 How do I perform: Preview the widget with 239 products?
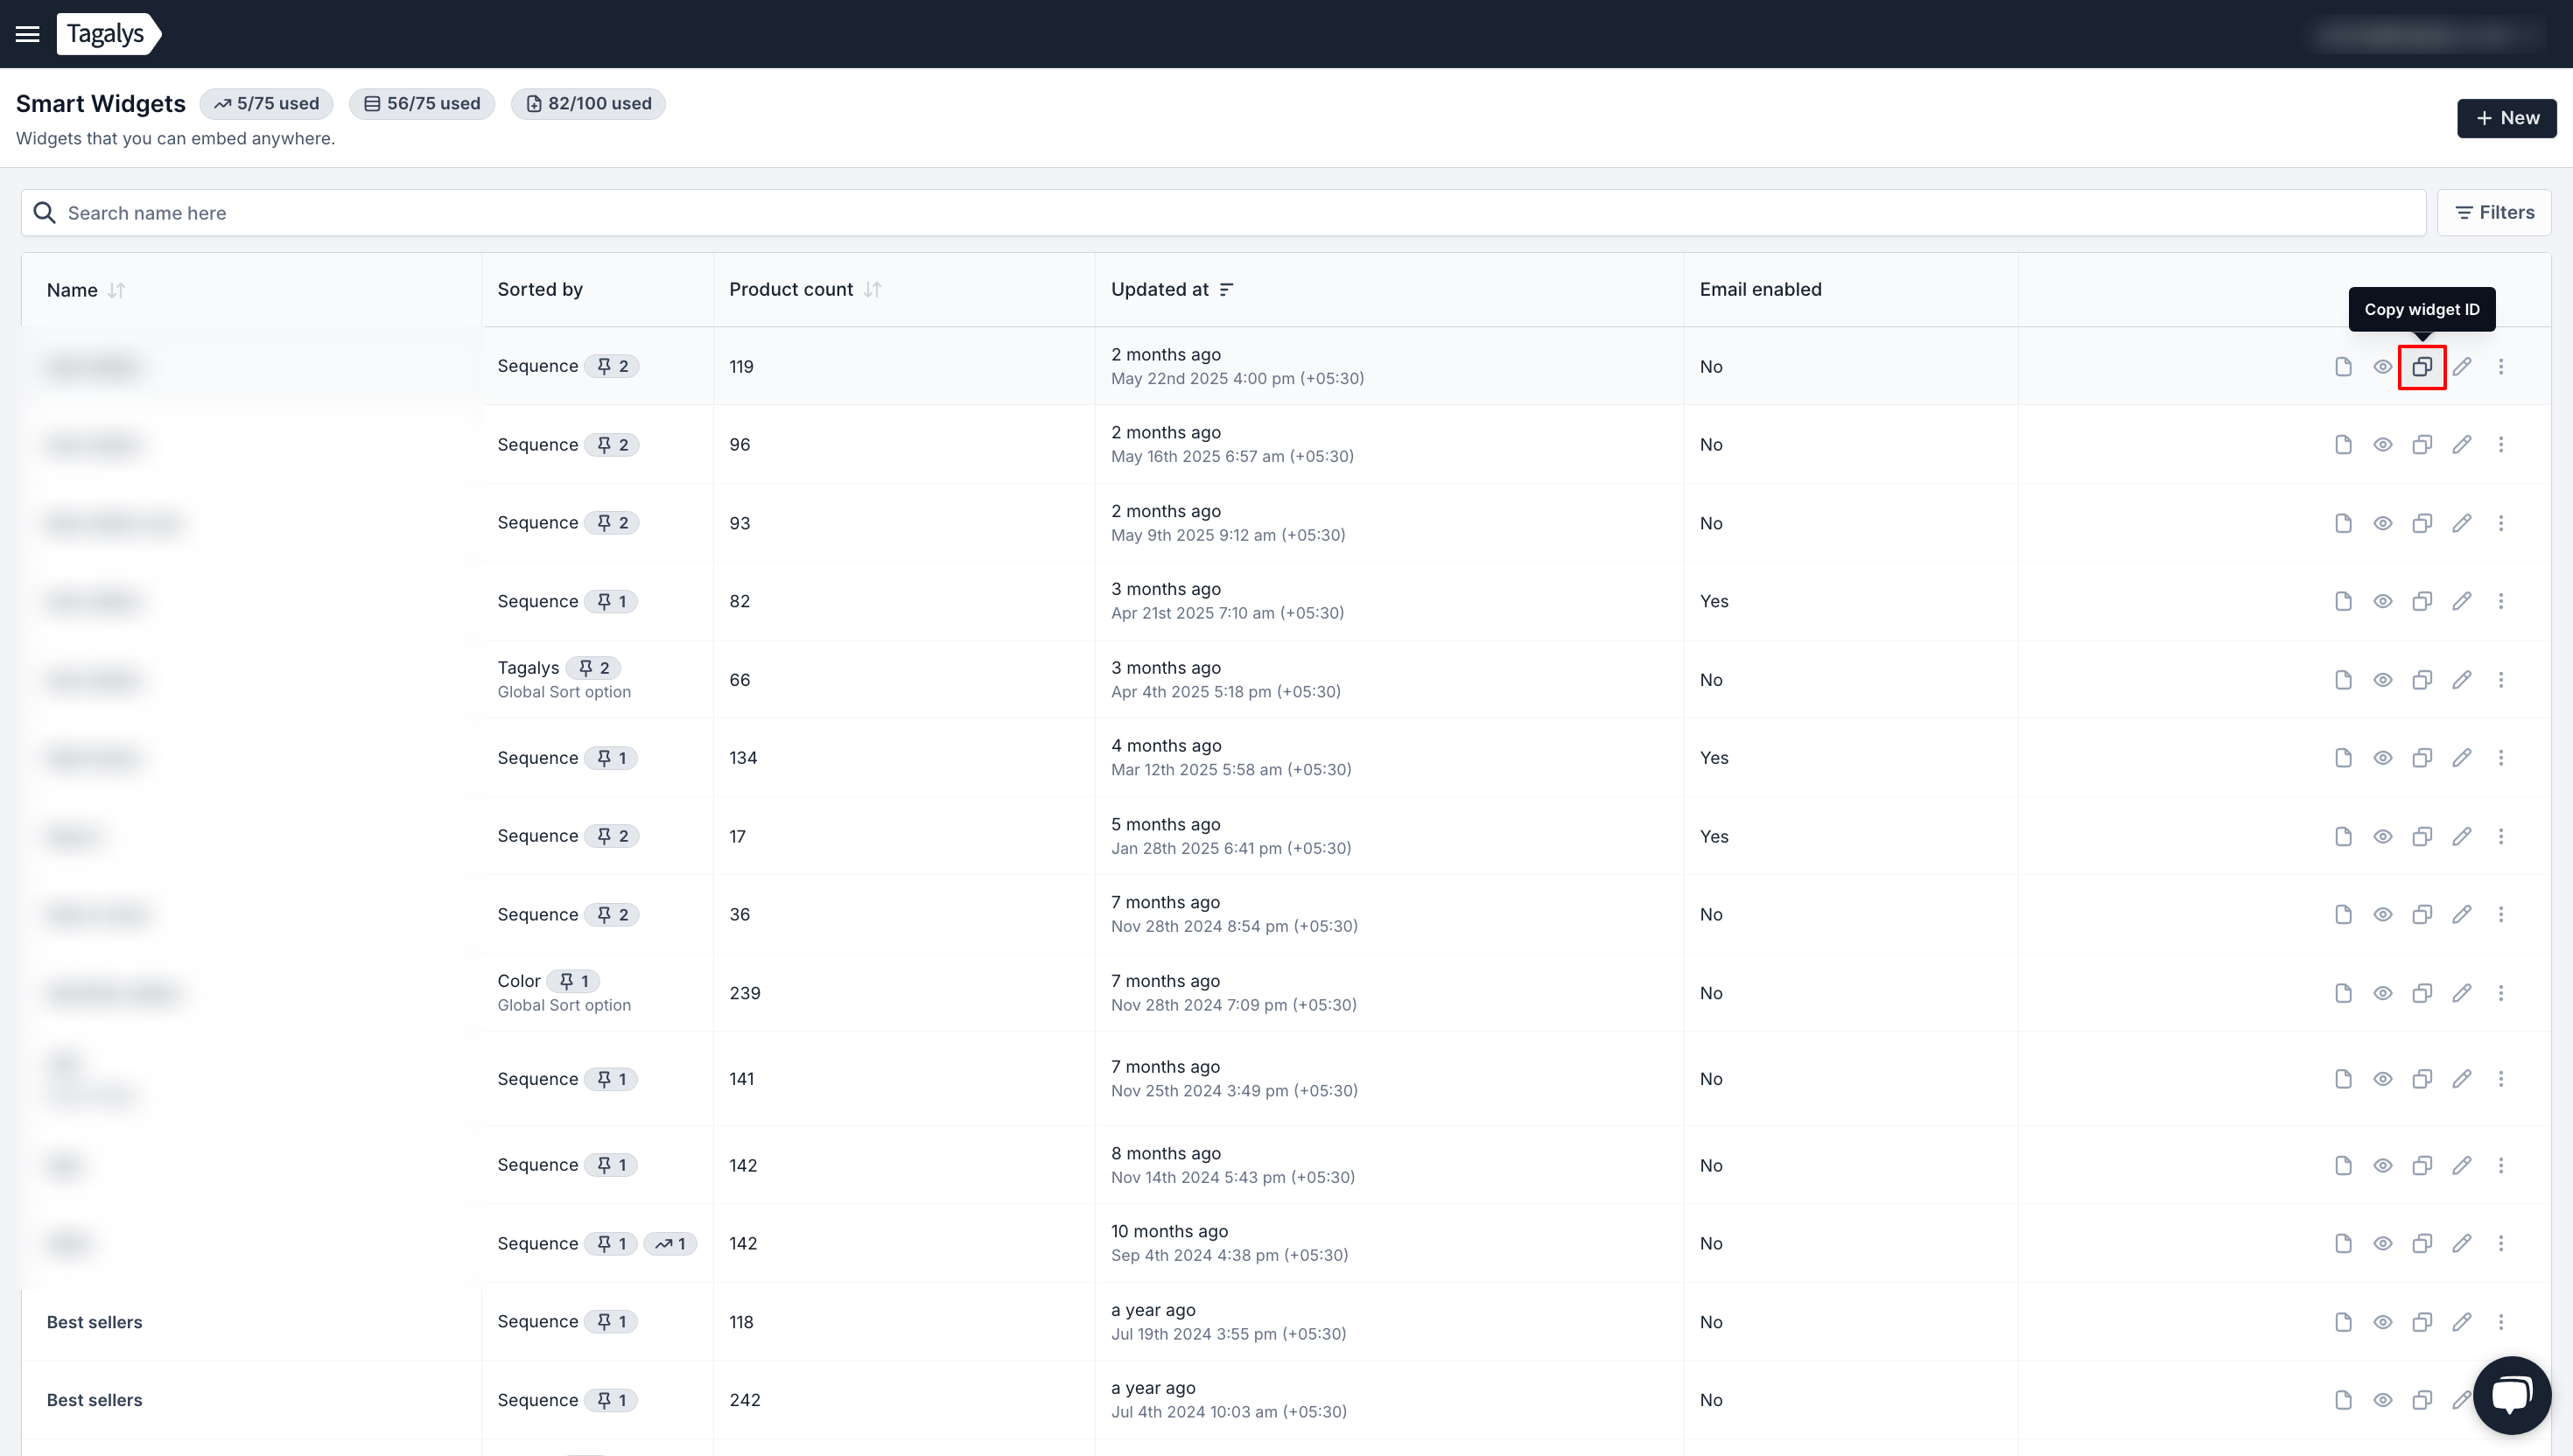tap(2383, 993)
